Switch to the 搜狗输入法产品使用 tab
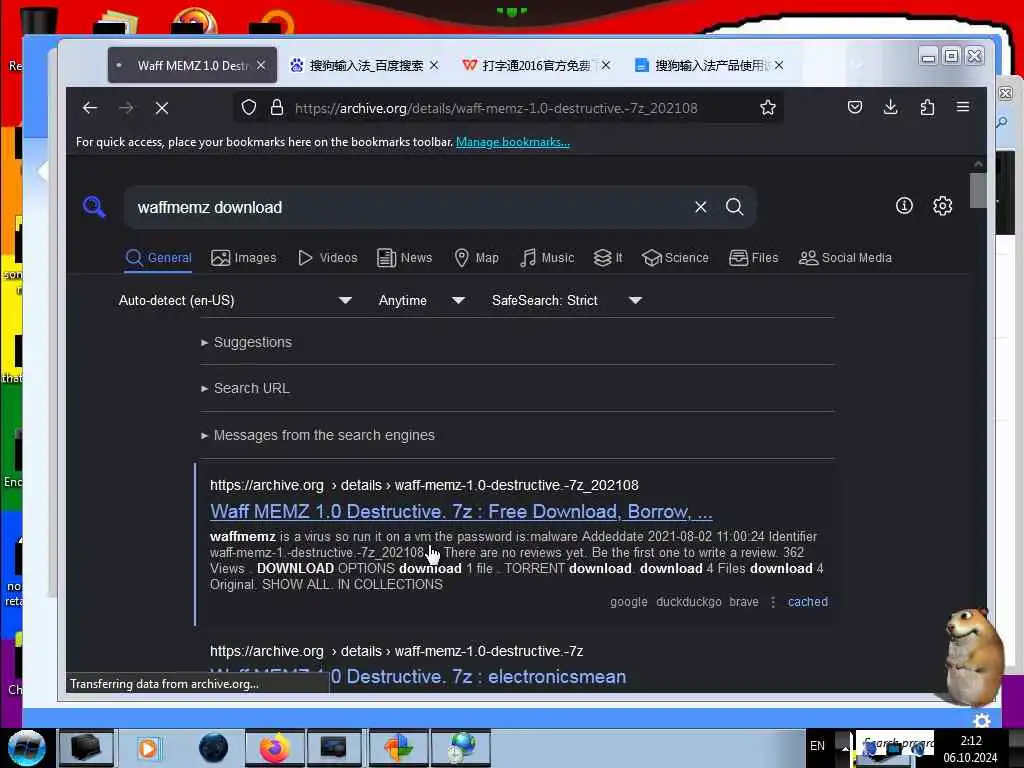Screen dimensions: 1024x768 click(x=709, y=65)
